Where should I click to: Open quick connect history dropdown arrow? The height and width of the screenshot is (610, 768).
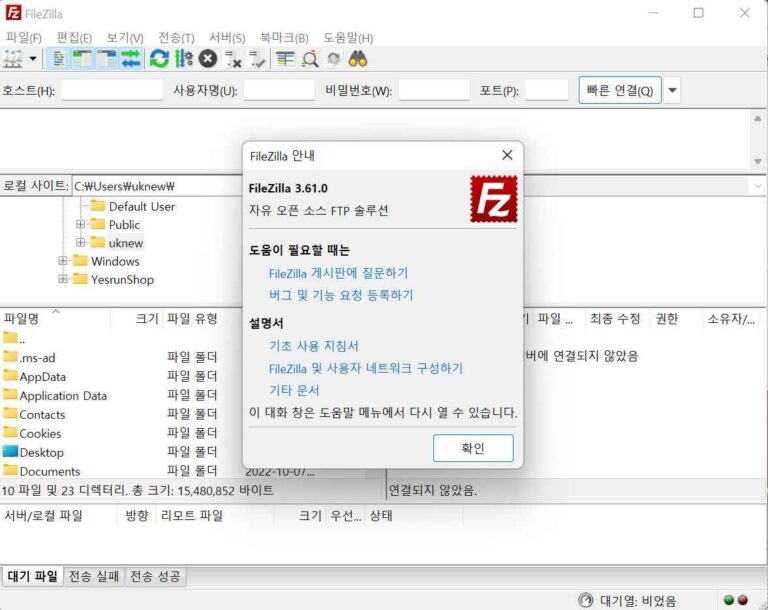(673, 91)
